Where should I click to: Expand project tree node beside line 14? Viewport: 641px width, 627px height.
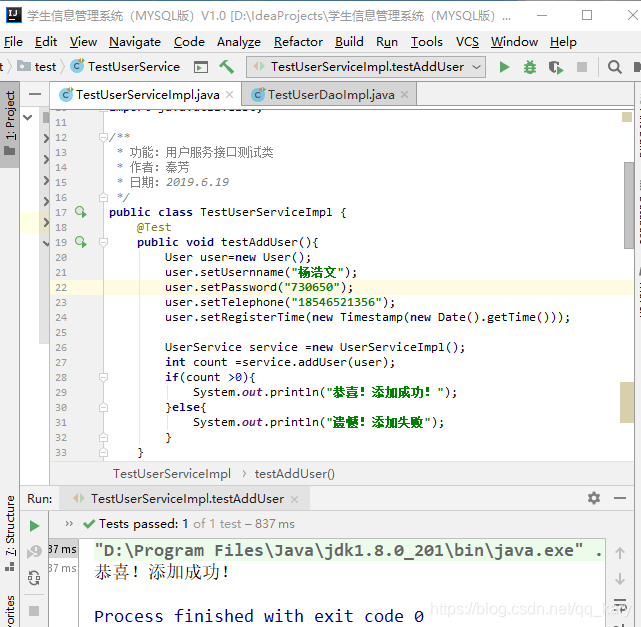point(46,159)
